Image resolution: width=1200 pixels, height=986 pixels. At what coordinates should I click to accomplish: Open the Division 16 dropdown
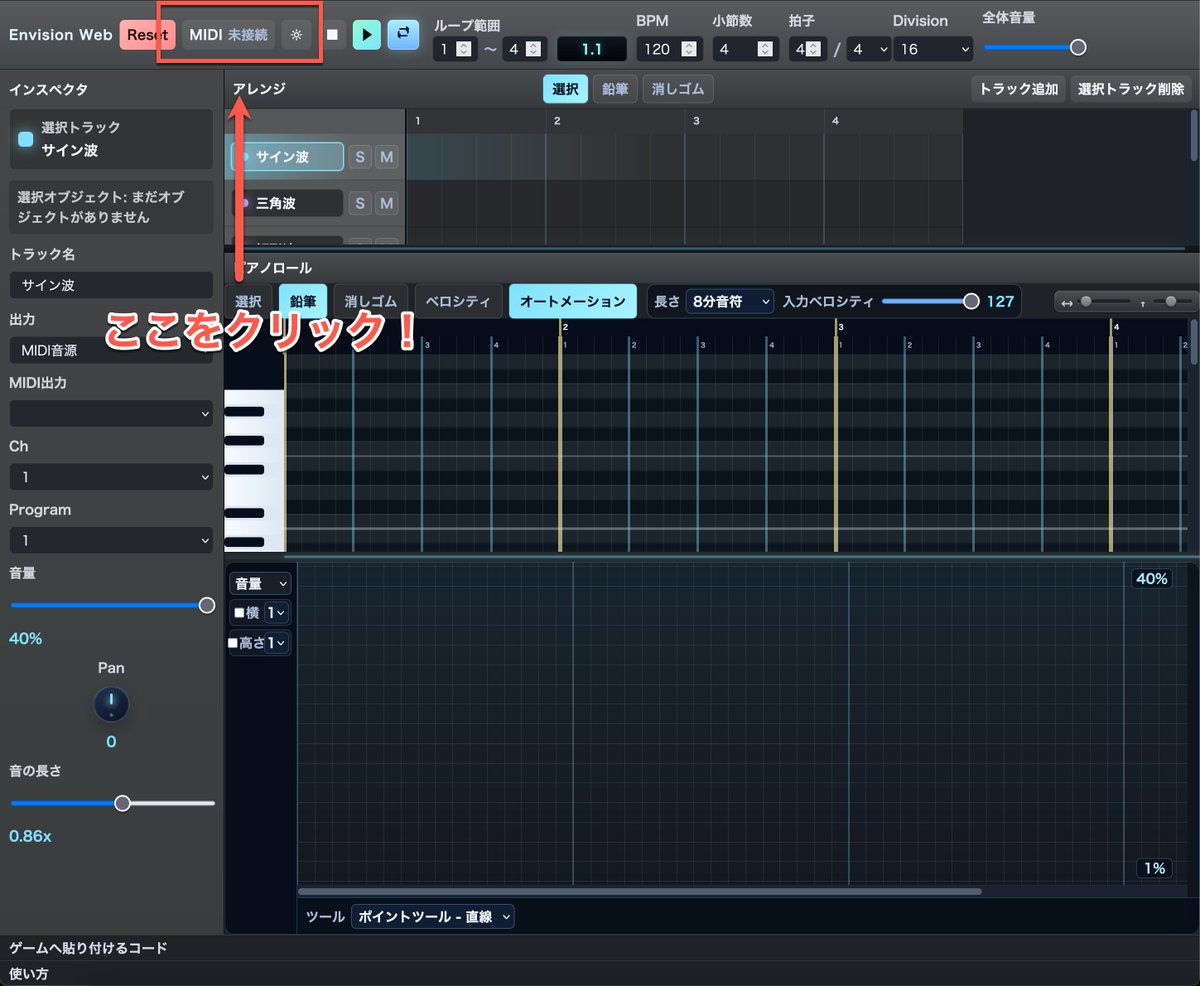tap(933, 48)
